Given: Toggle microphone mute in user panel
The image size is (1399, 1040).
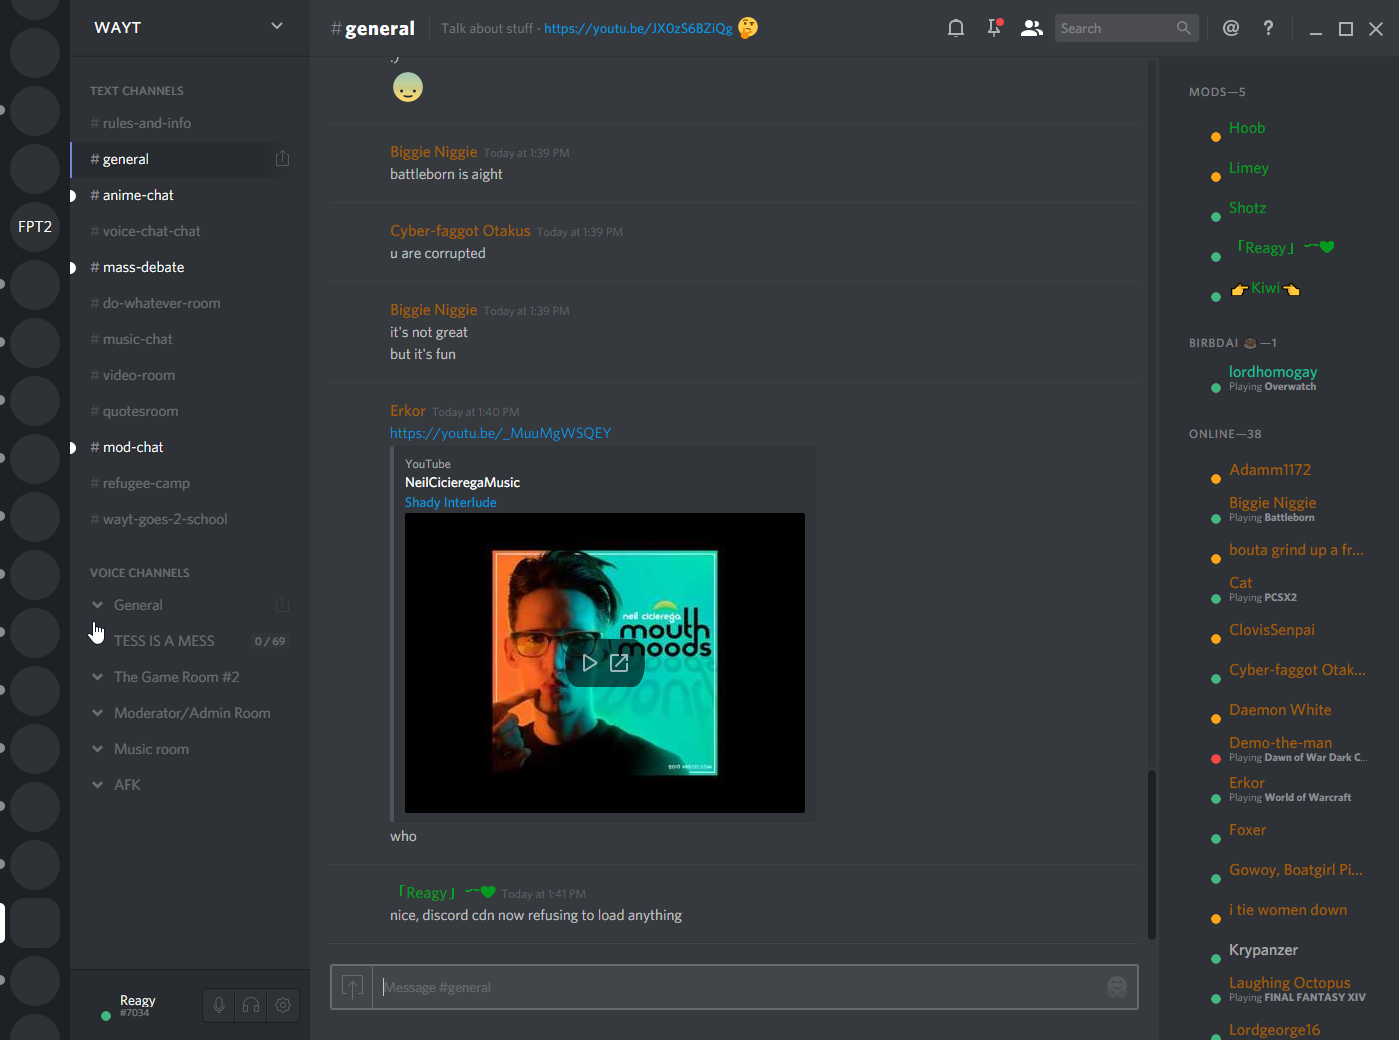Looking at the screenshot, I should pyautogui.click(x=219, y=1005).
